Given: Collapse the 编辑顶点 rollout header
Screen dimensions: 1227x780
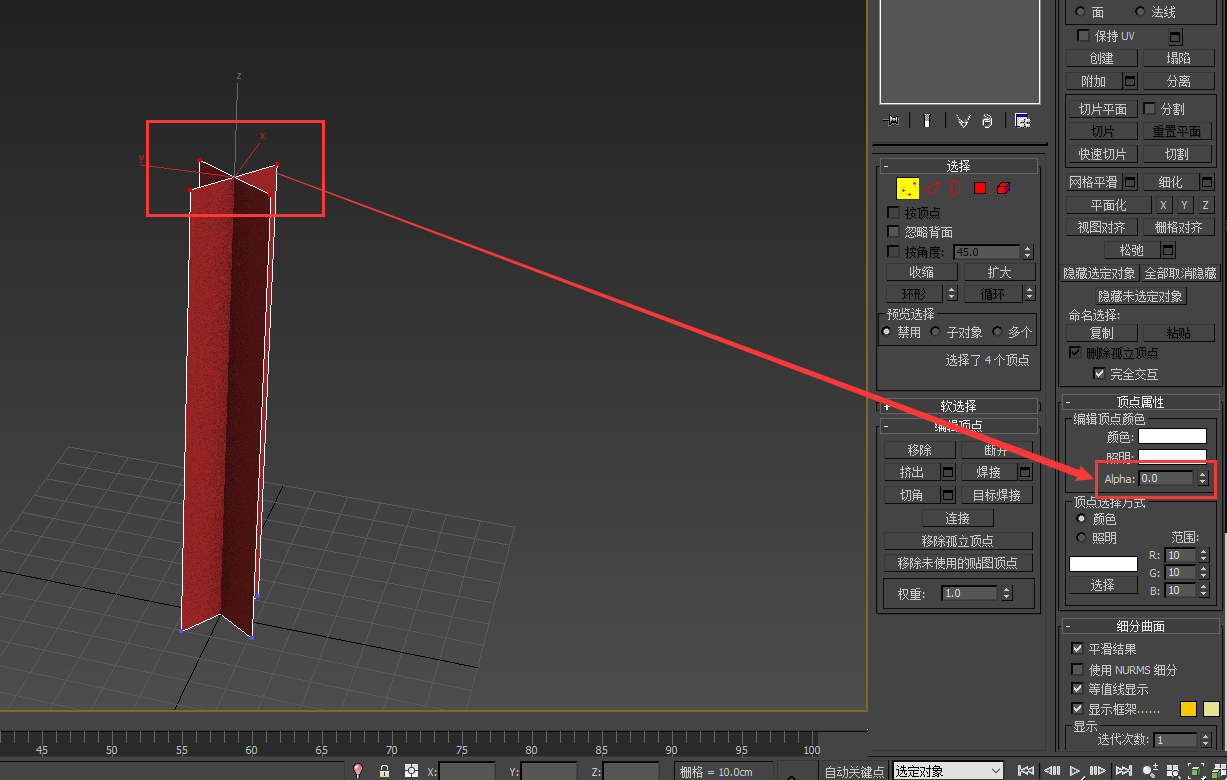Looking at the screenshot, I should (x=958, y=427).
